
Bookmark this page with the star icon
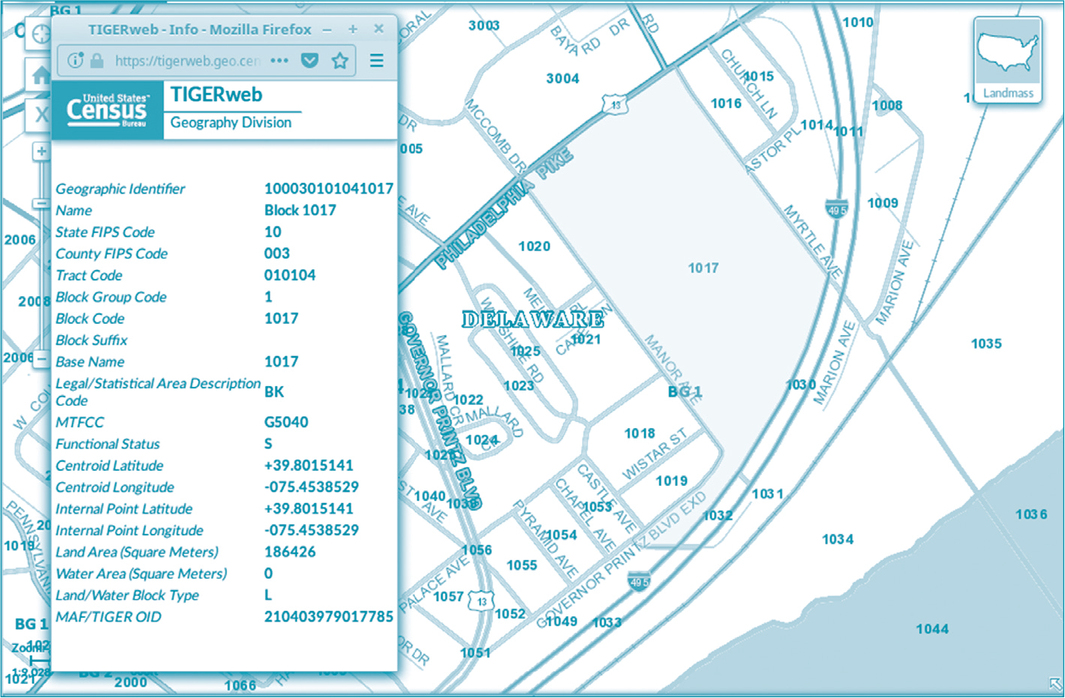click(340, 61)
